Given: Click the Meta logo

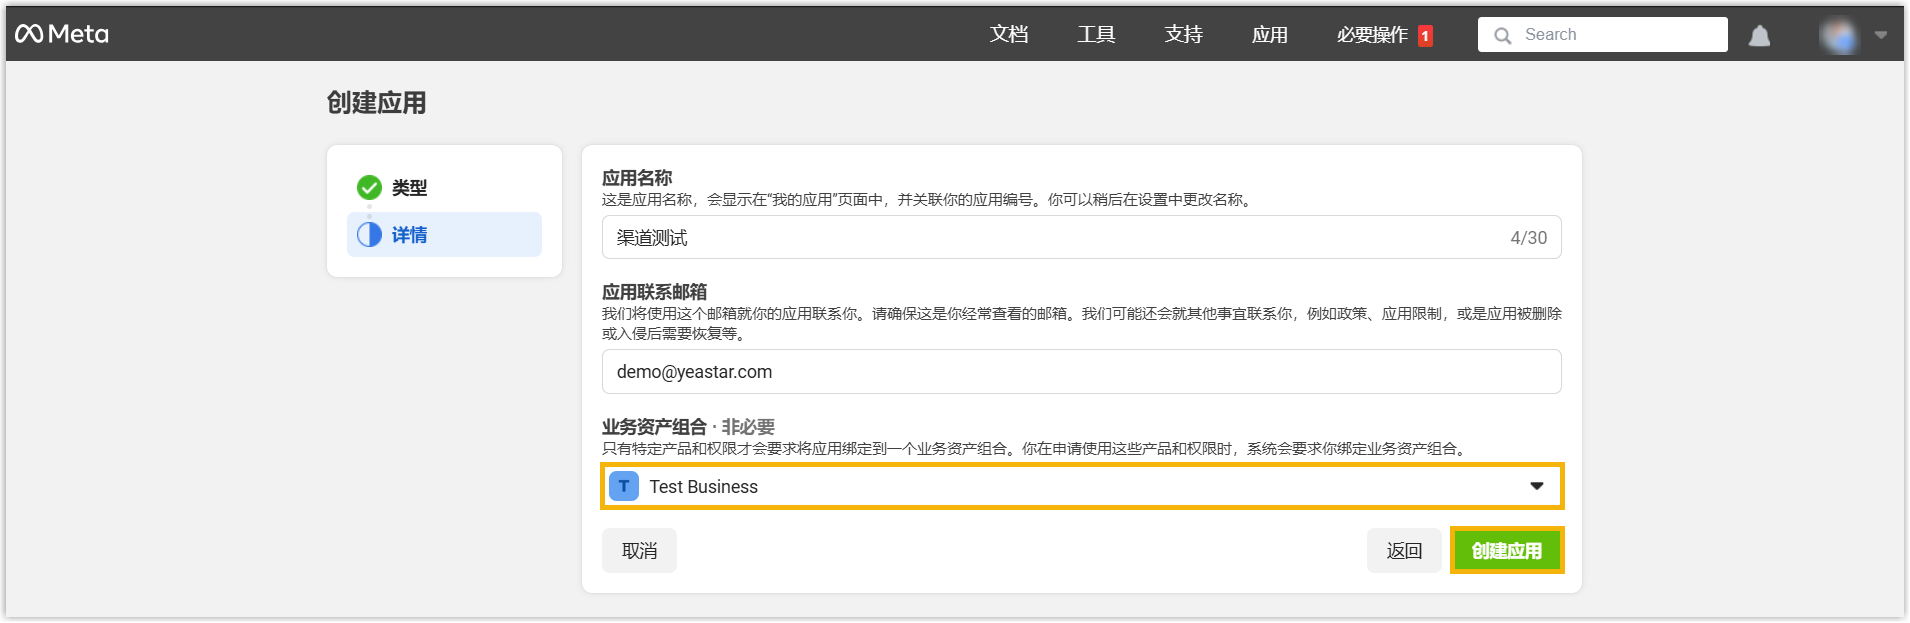Looking at the screenshot, I should click(x=62, y=34).
